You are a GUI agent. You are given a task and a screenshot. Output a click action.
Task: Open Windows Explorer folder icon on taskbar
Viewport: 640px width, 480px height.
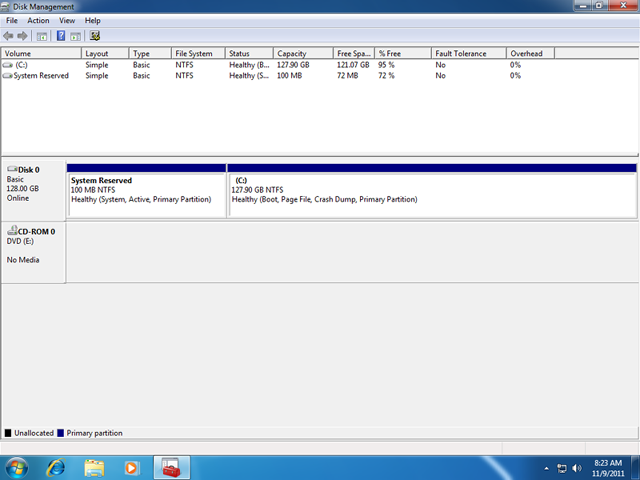click(x=94, y=468)
